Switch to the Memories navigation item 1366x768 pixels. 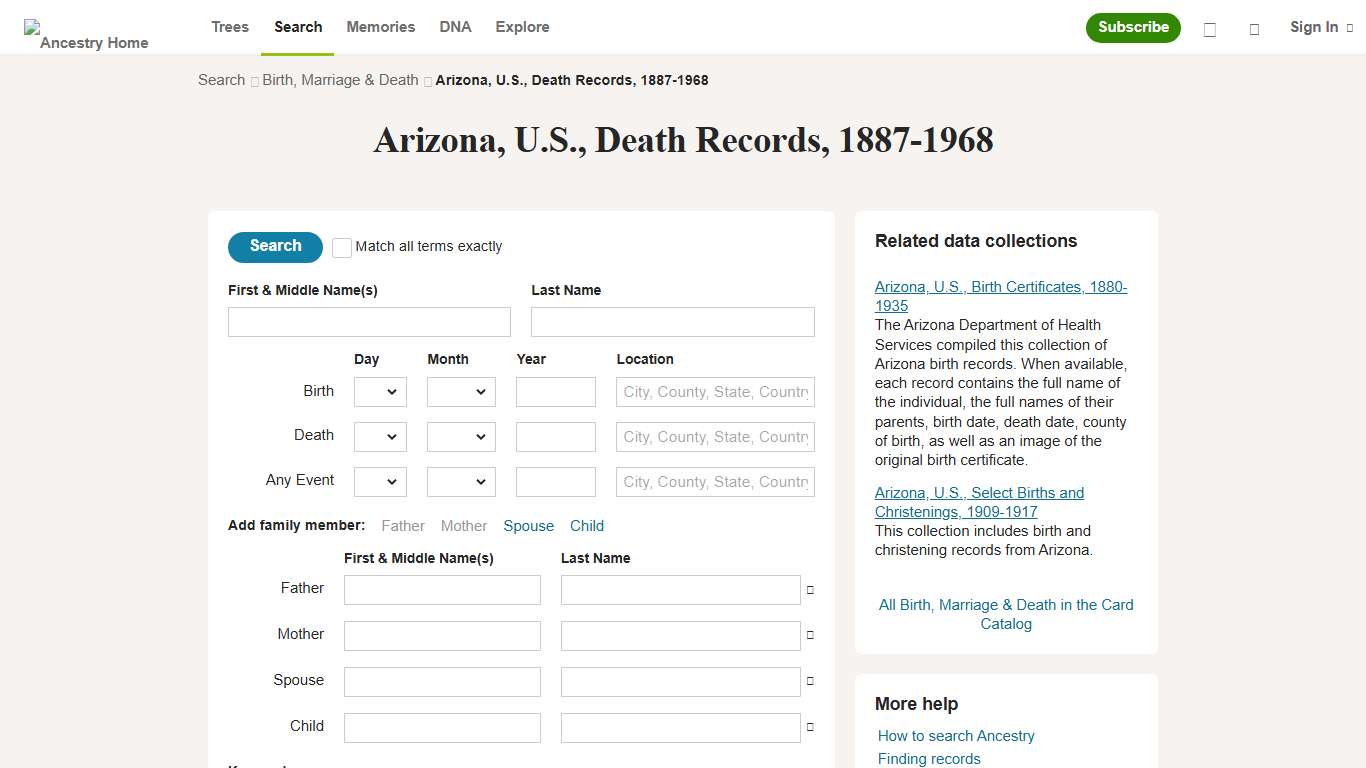pos(380,27)
